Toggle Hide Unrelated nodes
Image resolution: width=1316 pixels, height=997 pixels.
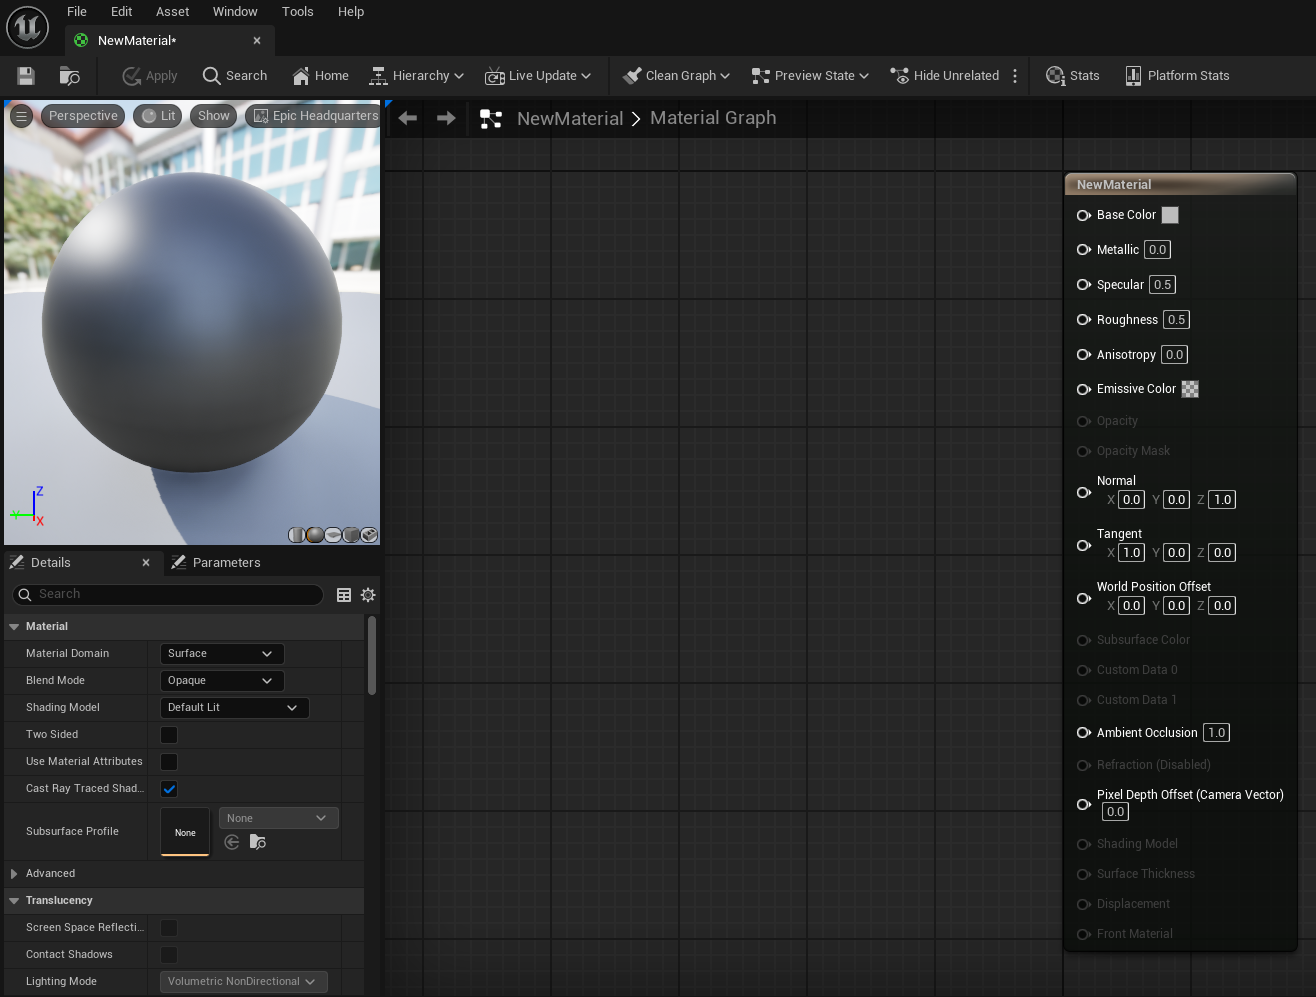coord(945,76)
